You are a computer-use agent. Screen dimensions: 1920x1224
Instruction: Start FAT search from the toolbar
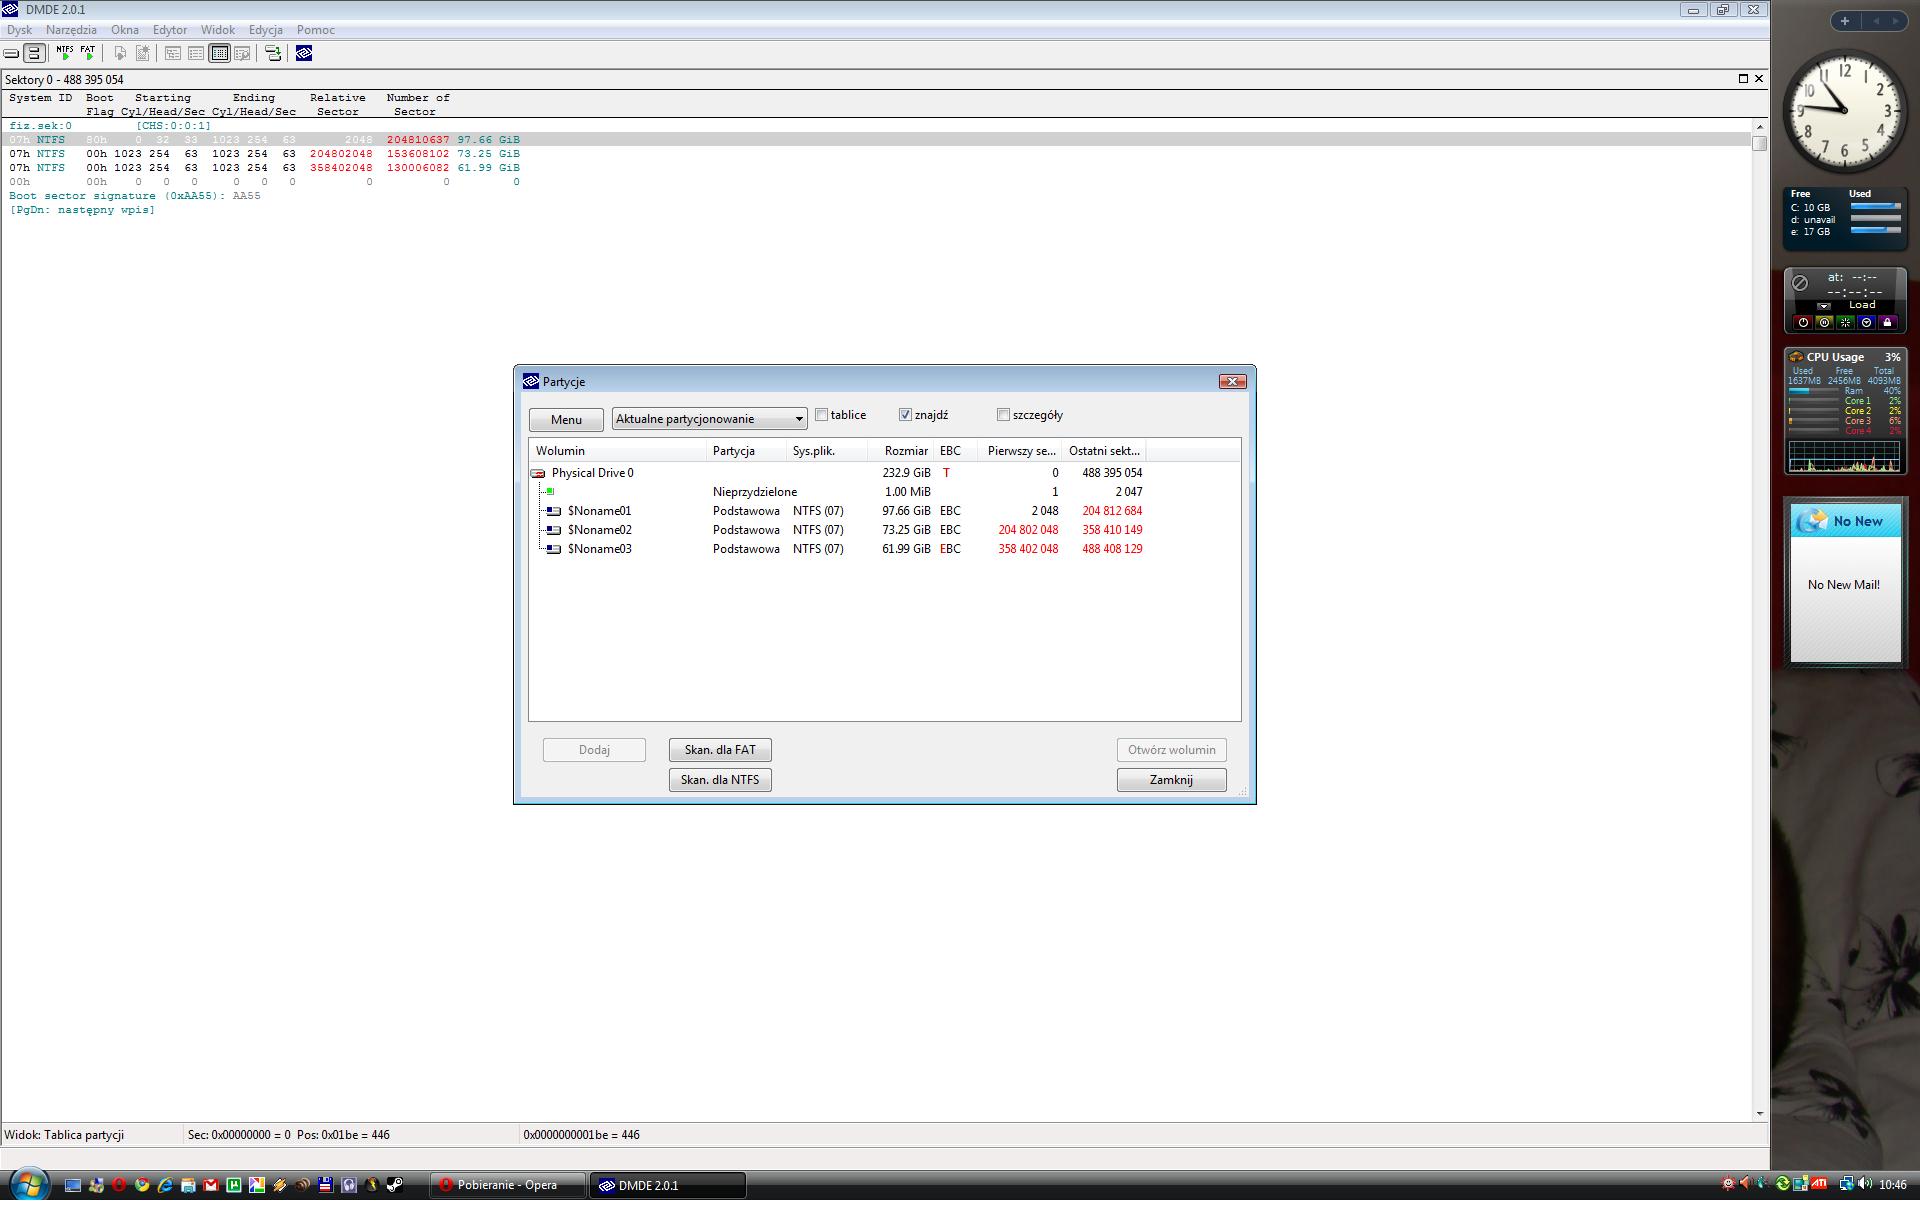coord(88,53)
